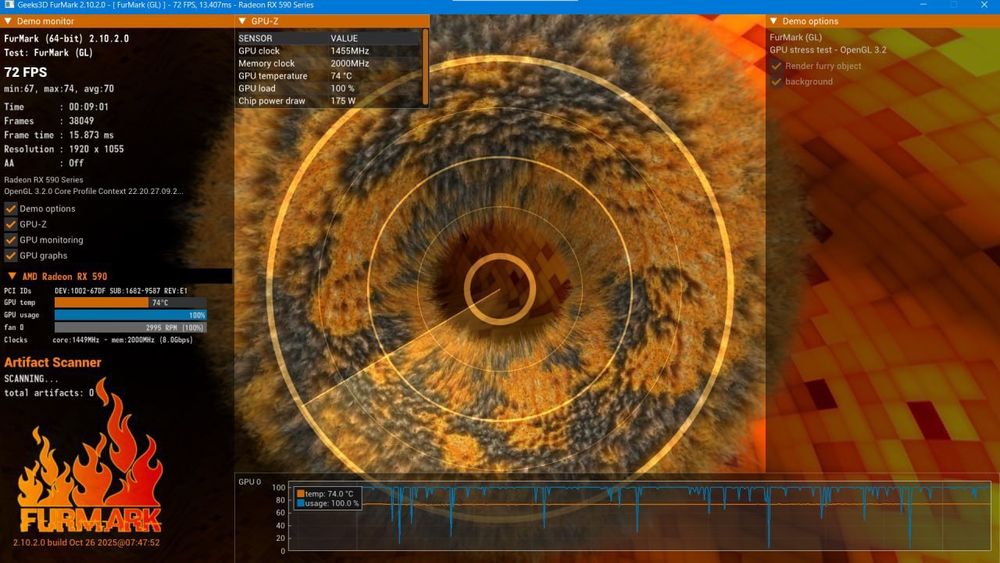The width and height of the screenshot is (1000, 563).
Task: Click the FurMark app icon in title bar
Action: [x=9, y=4]
